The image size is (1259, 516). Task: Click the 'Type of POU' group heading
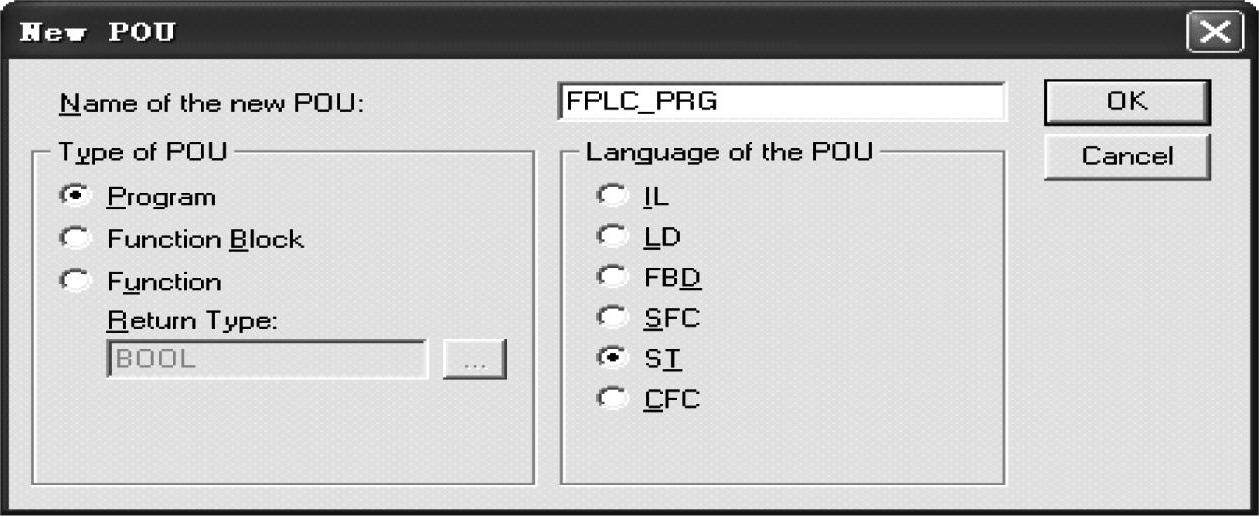point(142,153)
